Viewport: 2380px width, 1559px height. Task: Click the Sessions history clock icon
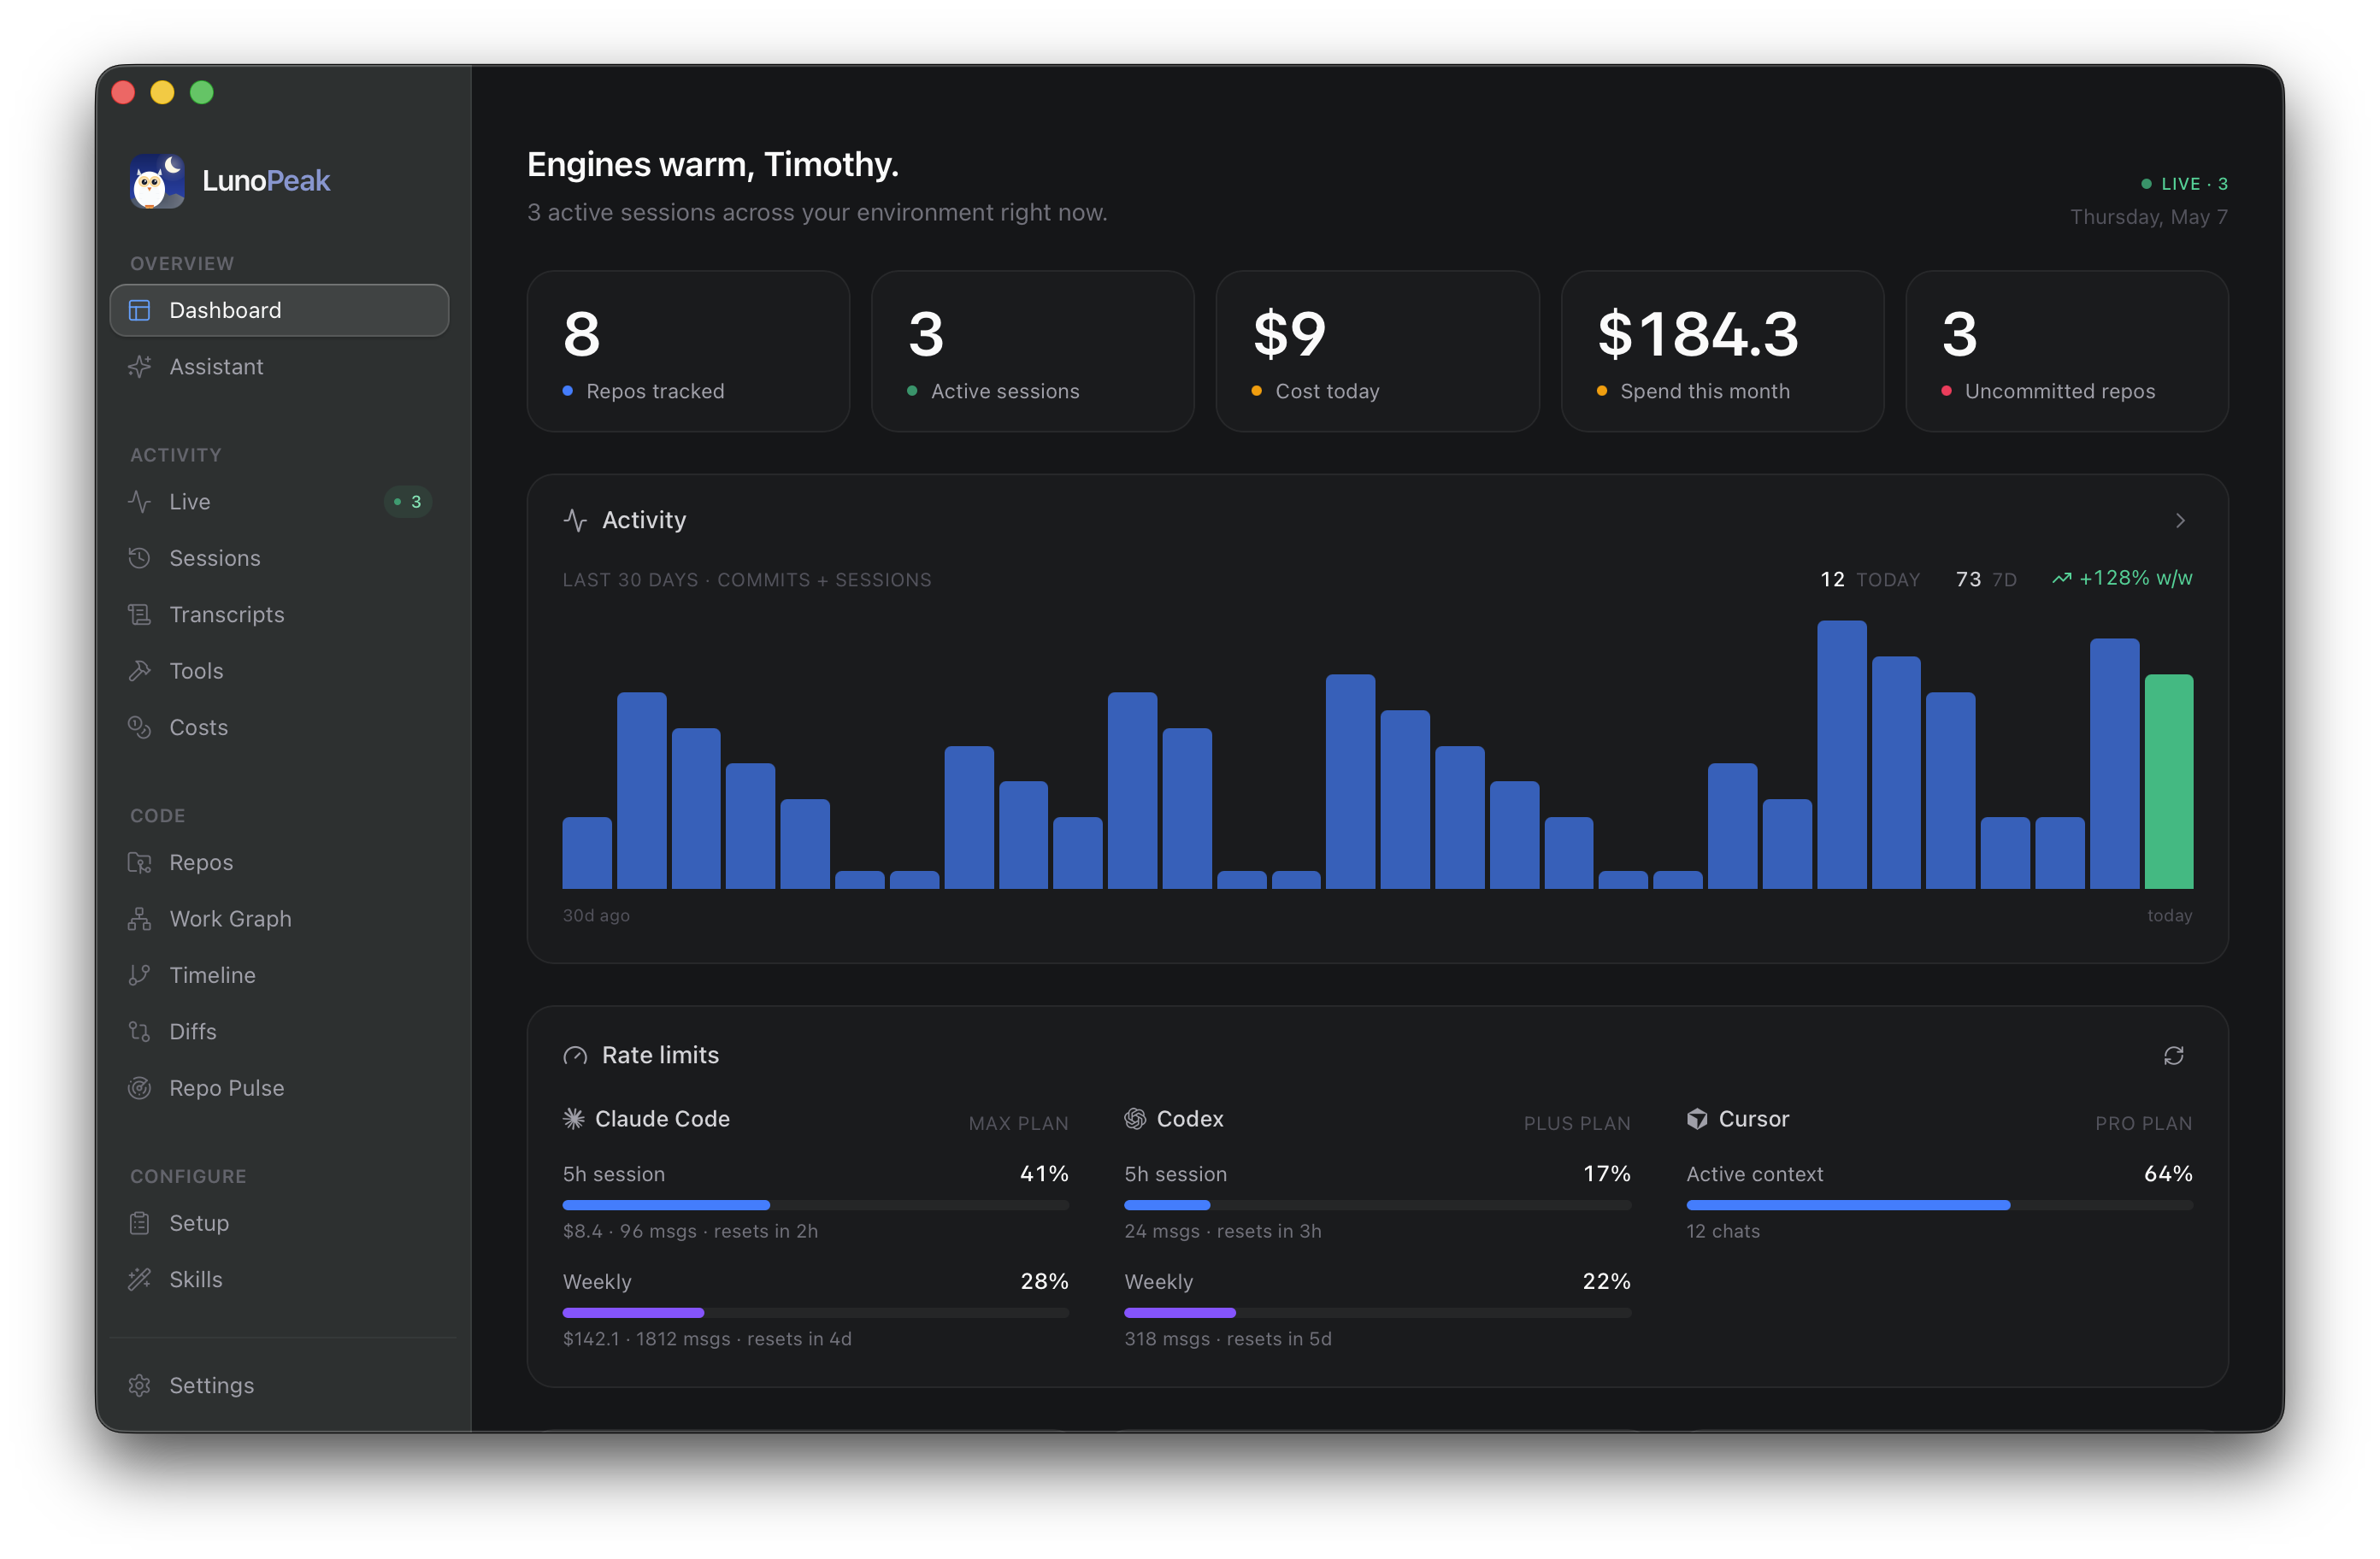pyautogui.click(x=140, y=558)
